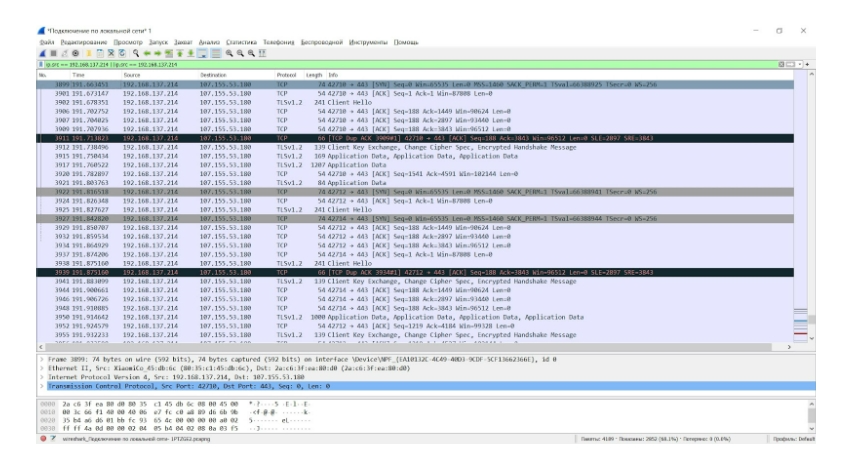Expand the Transmission Control Protocol row
Image resolution: width=851 pixels, height=469 pixels.
[x=42, y=386]
